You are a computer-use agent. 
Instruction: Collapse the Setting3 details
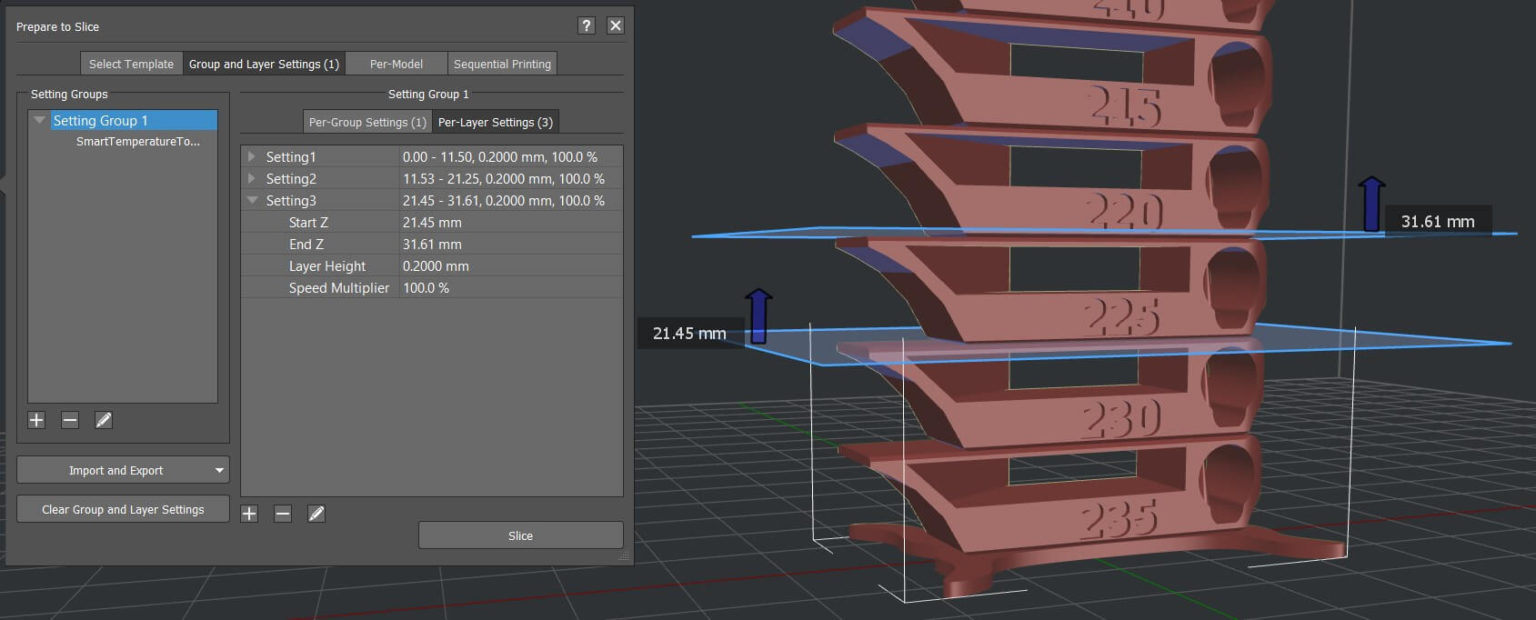coord(253,200)
